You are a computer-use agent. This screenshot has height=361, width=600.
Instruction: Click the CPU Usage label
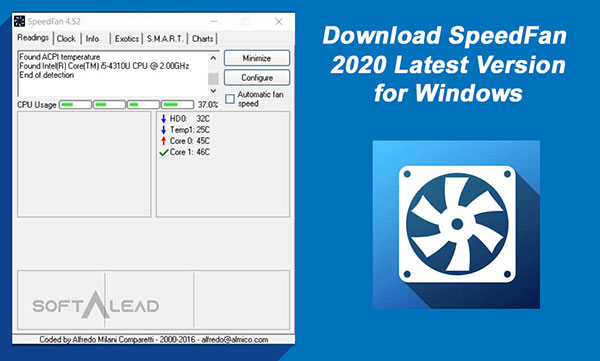(37, 105)
